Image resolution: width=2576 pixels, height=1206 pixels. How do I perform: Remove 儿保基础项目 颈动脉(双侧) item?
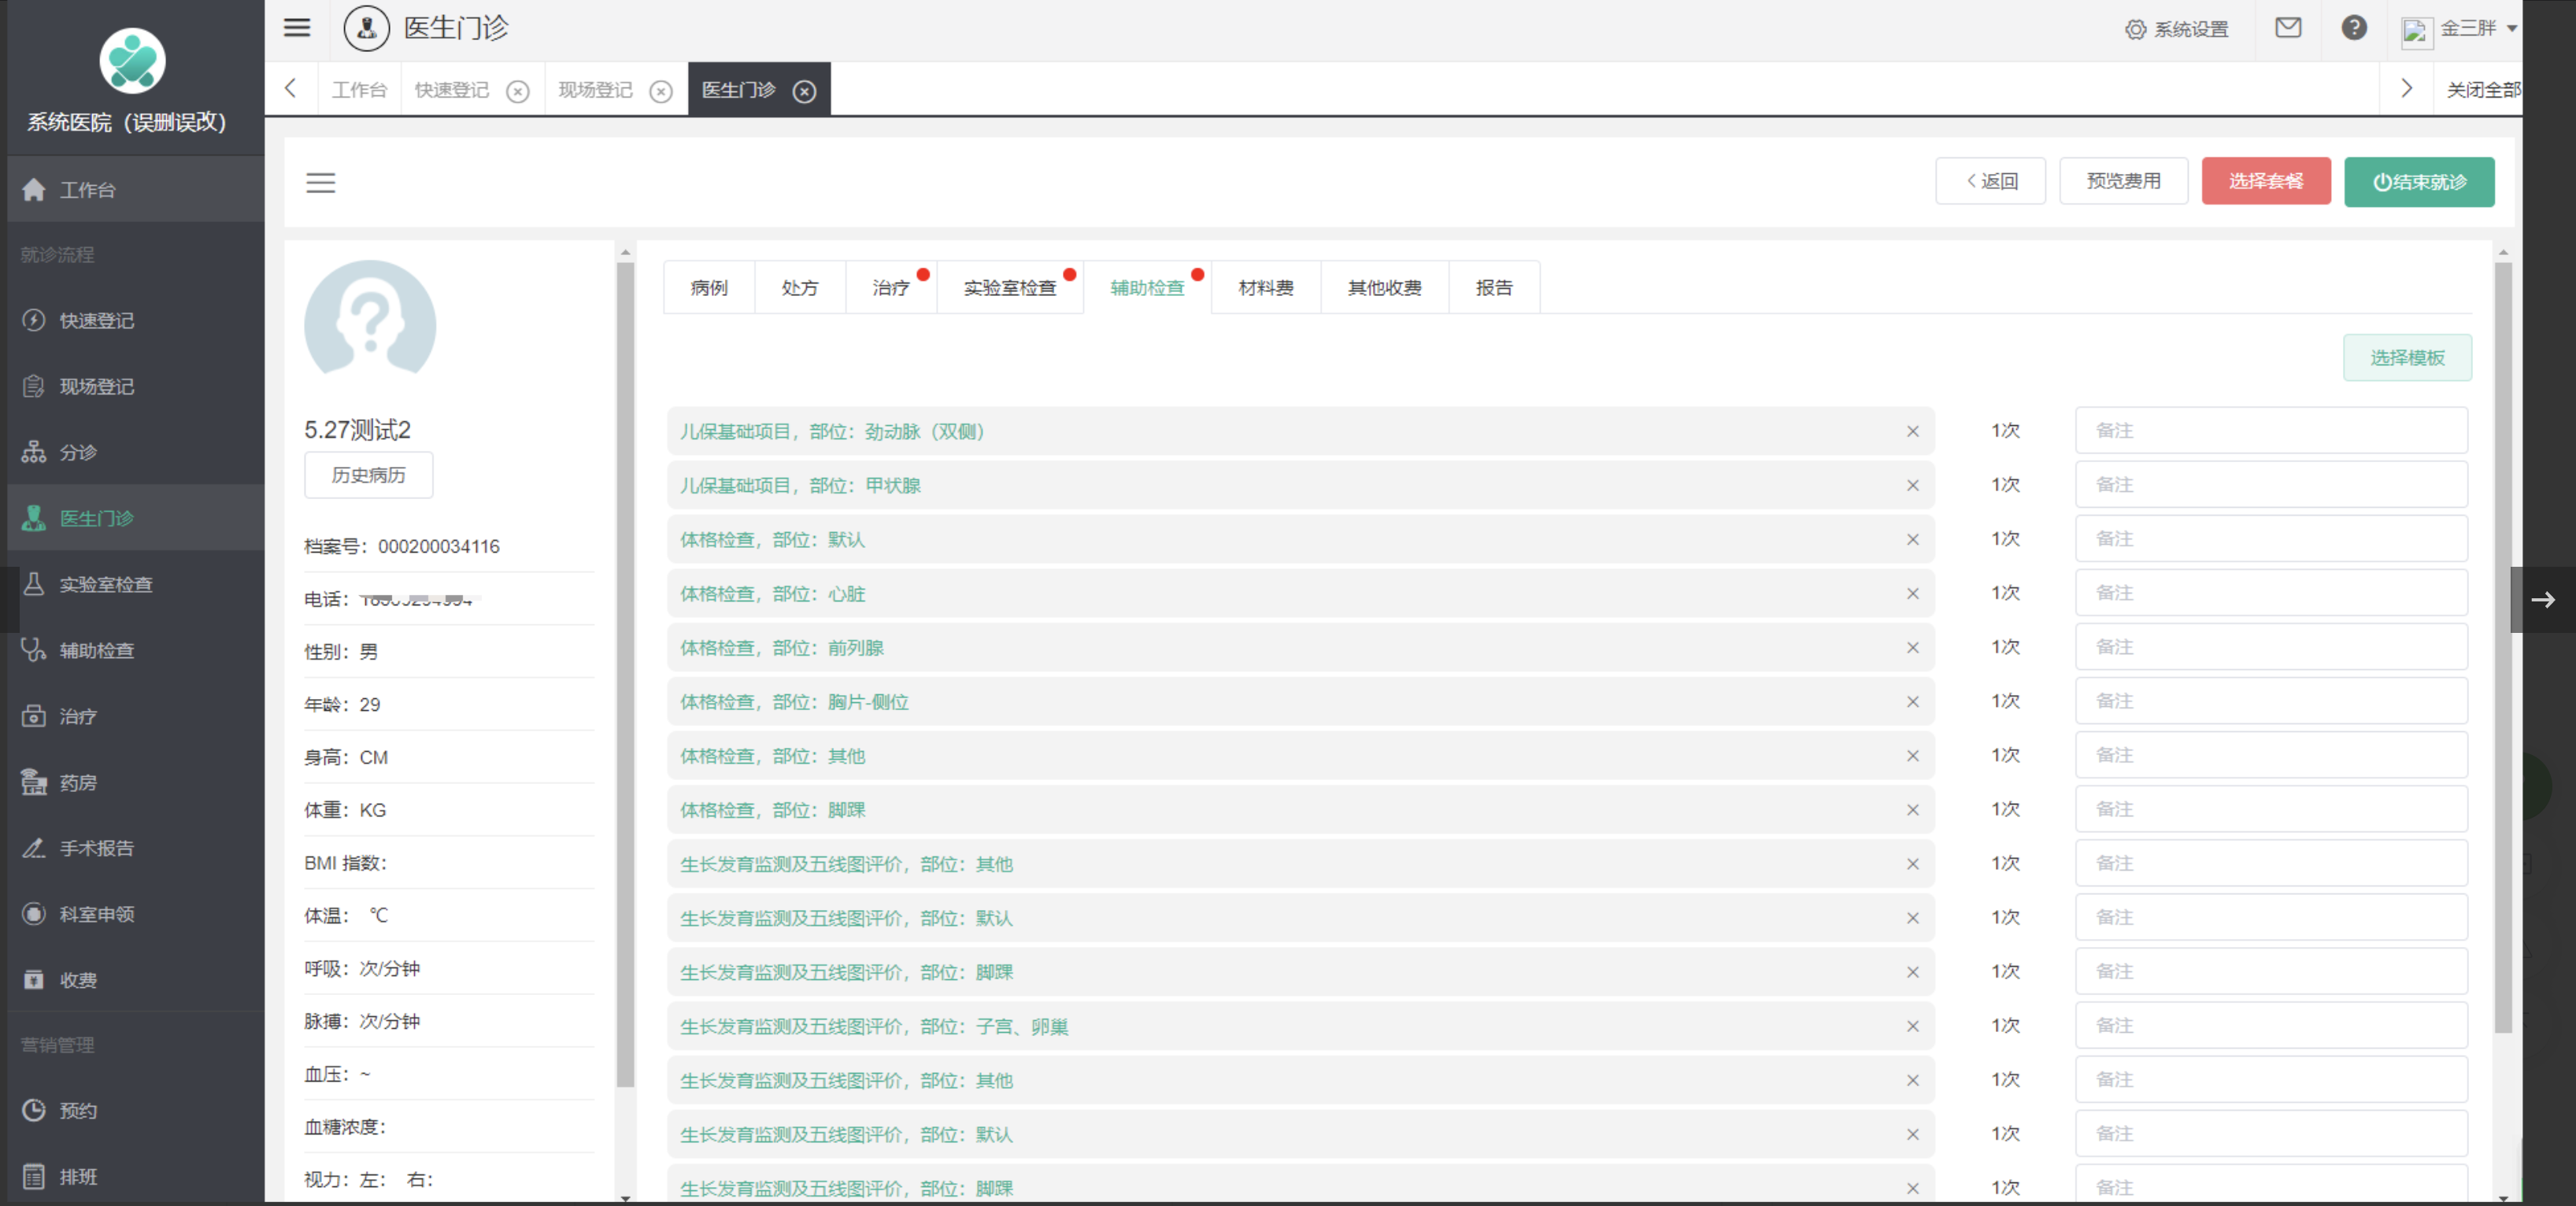[1912, 431]
